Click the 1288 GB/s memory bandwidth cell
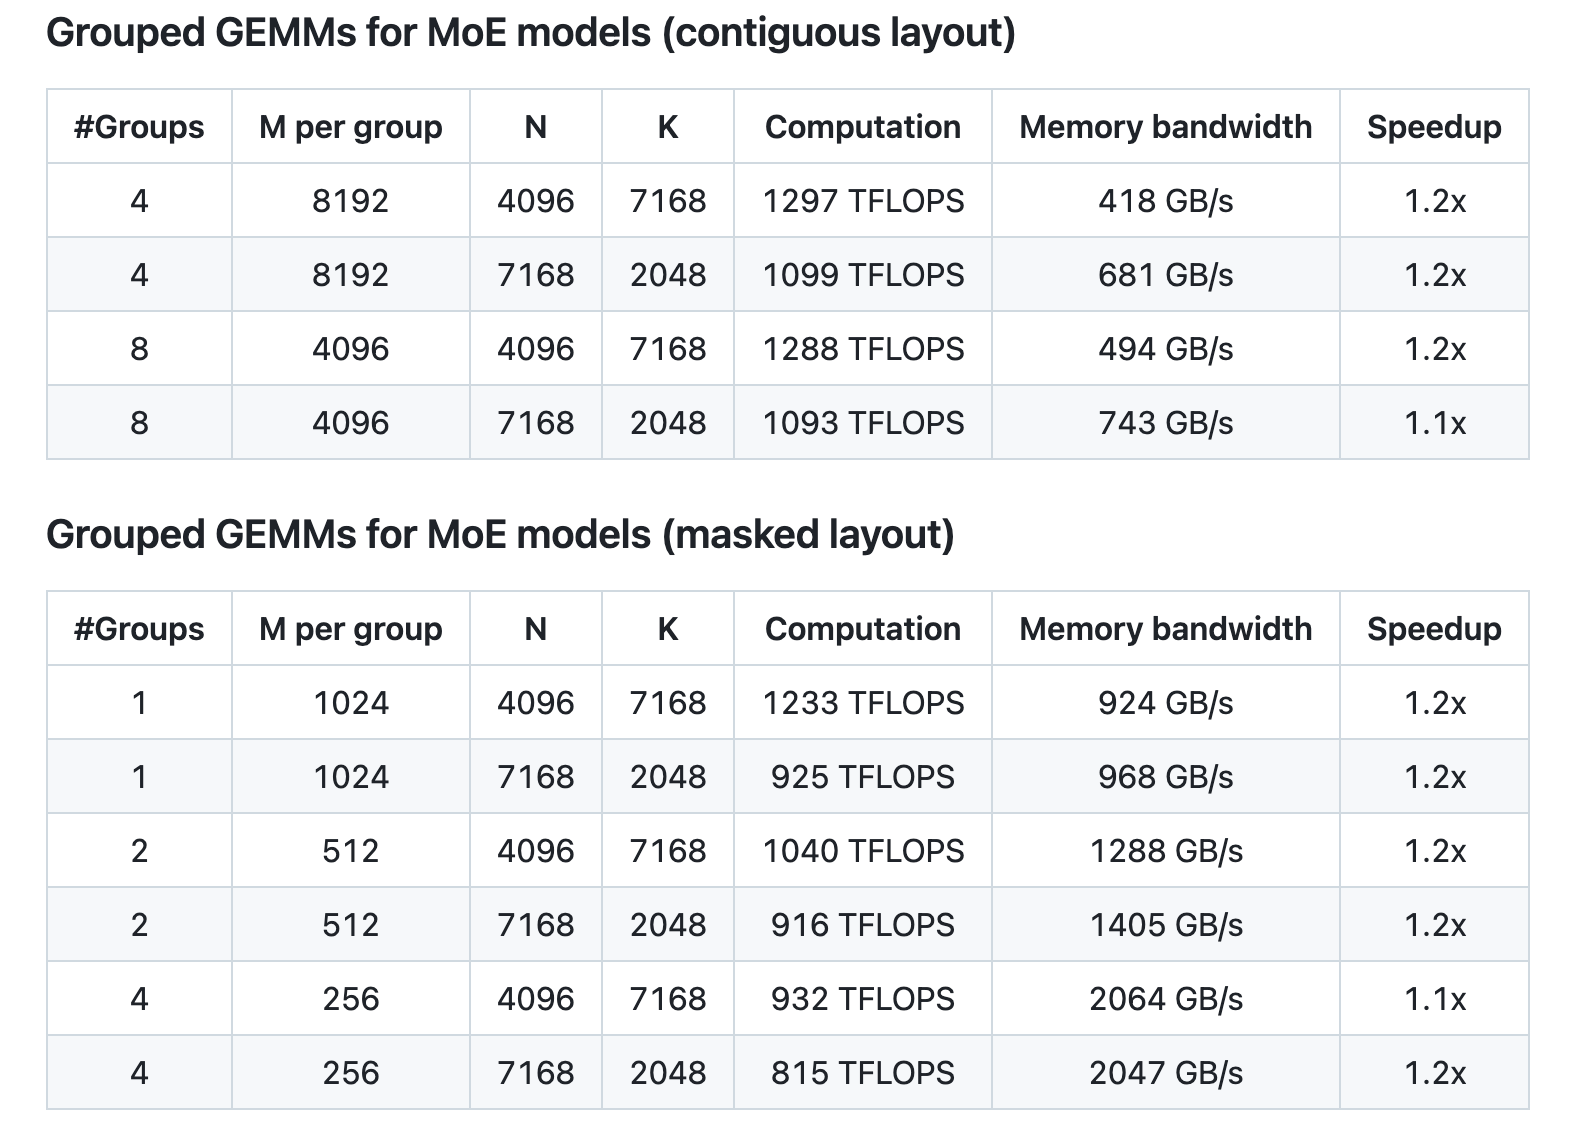The height and width of the screenshot is (1144, 1584). tap(1165, 851)
